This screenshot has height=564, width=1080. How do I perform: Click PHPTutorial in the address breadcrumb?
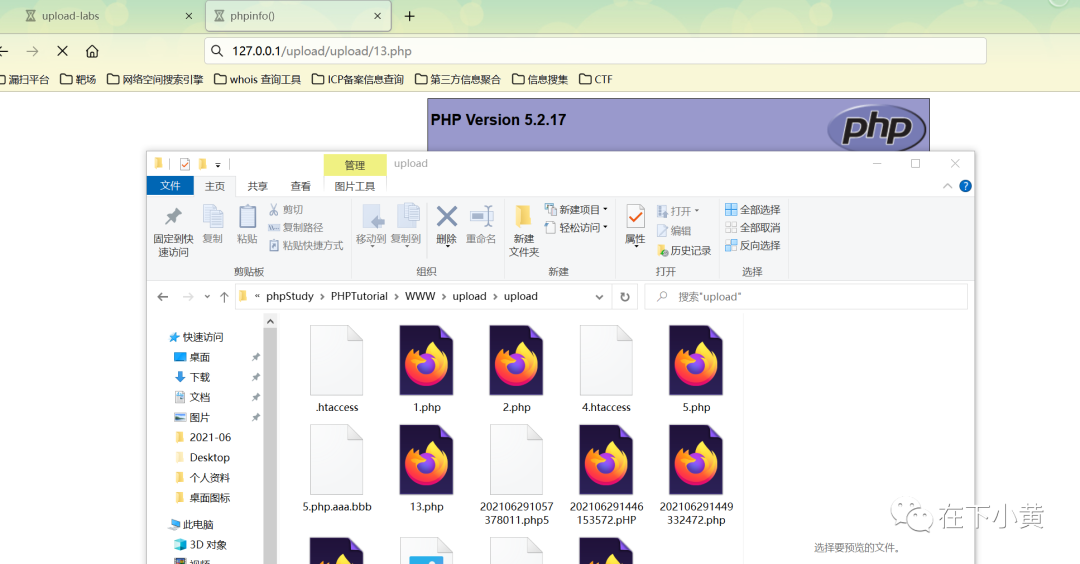[x=359, y=296]
